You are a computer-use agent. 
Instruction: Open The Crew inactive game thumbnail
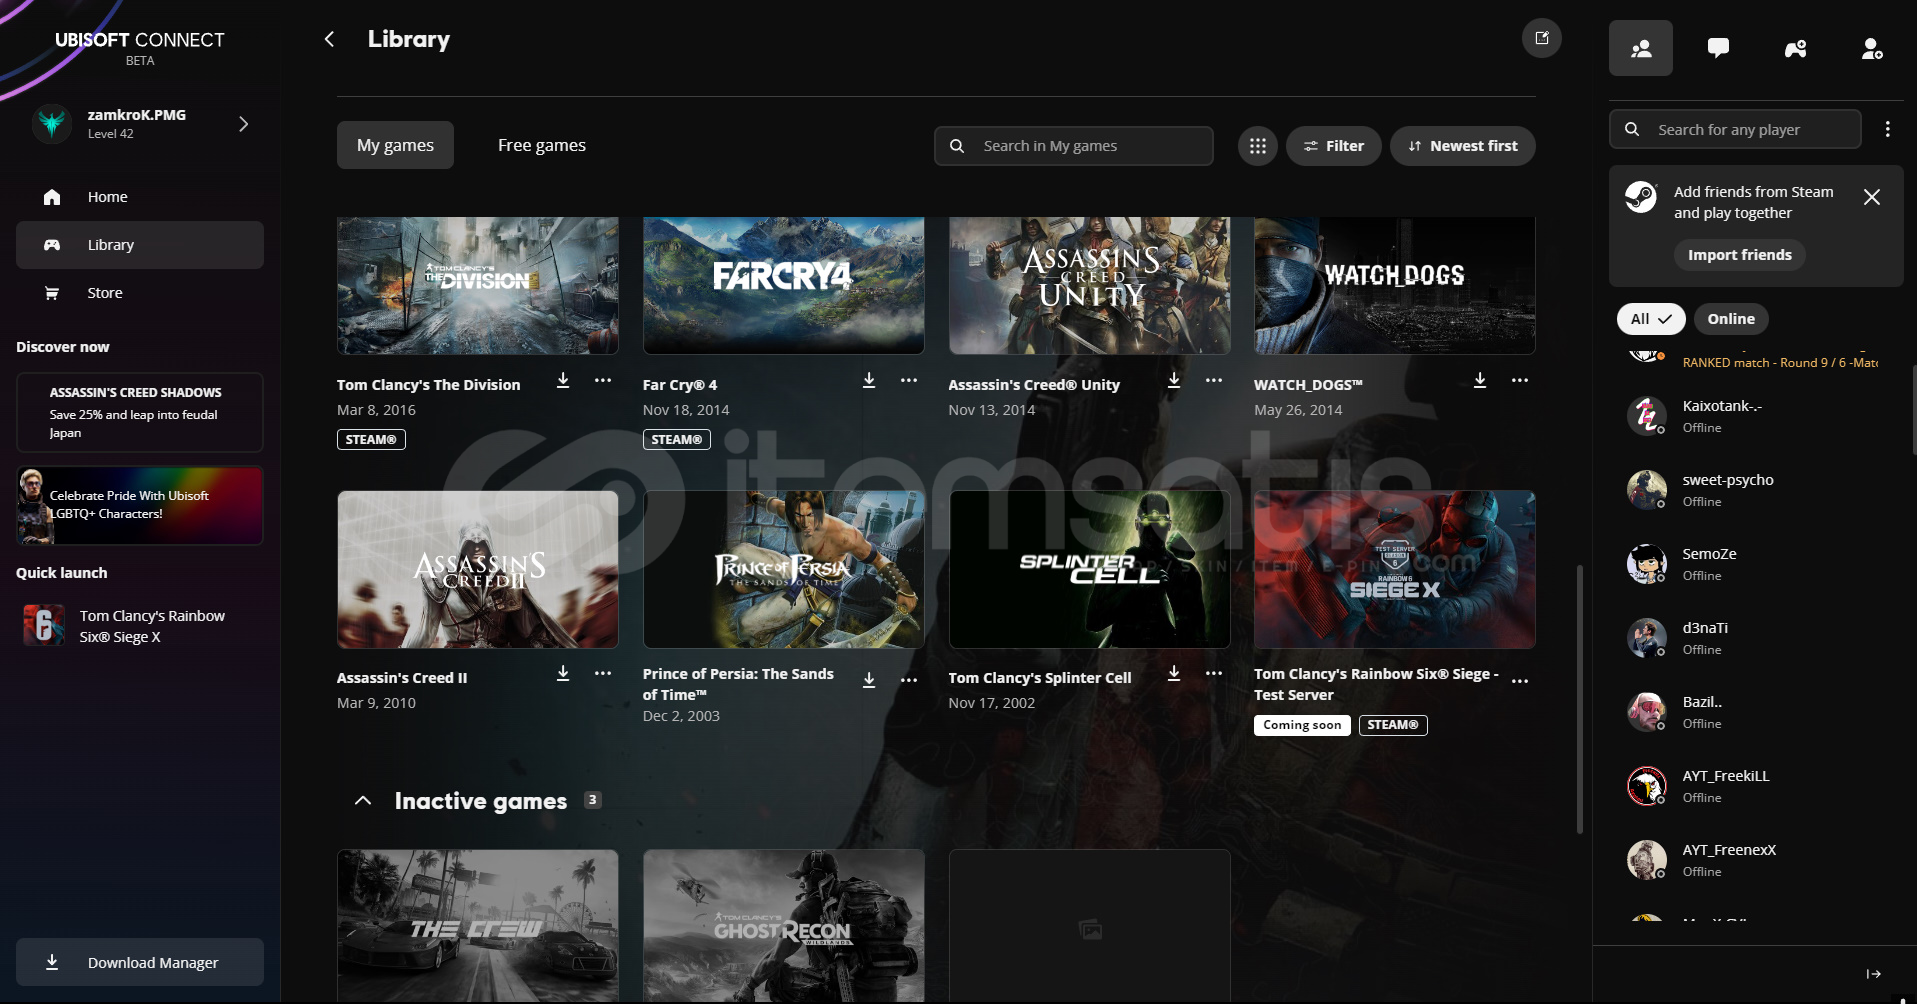pos(478,926)
